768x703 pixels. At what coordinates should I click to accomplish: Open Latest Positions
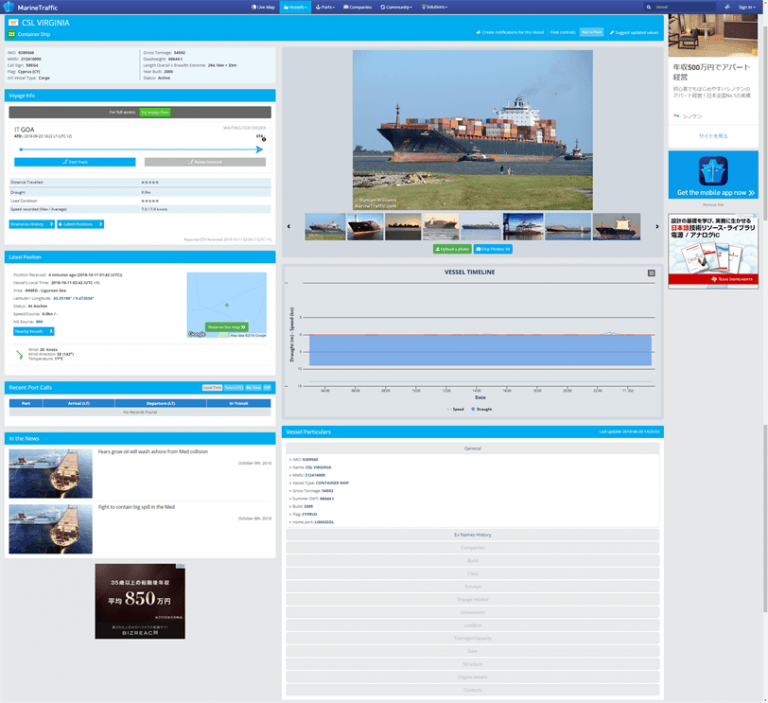click(x=80, y=224)
